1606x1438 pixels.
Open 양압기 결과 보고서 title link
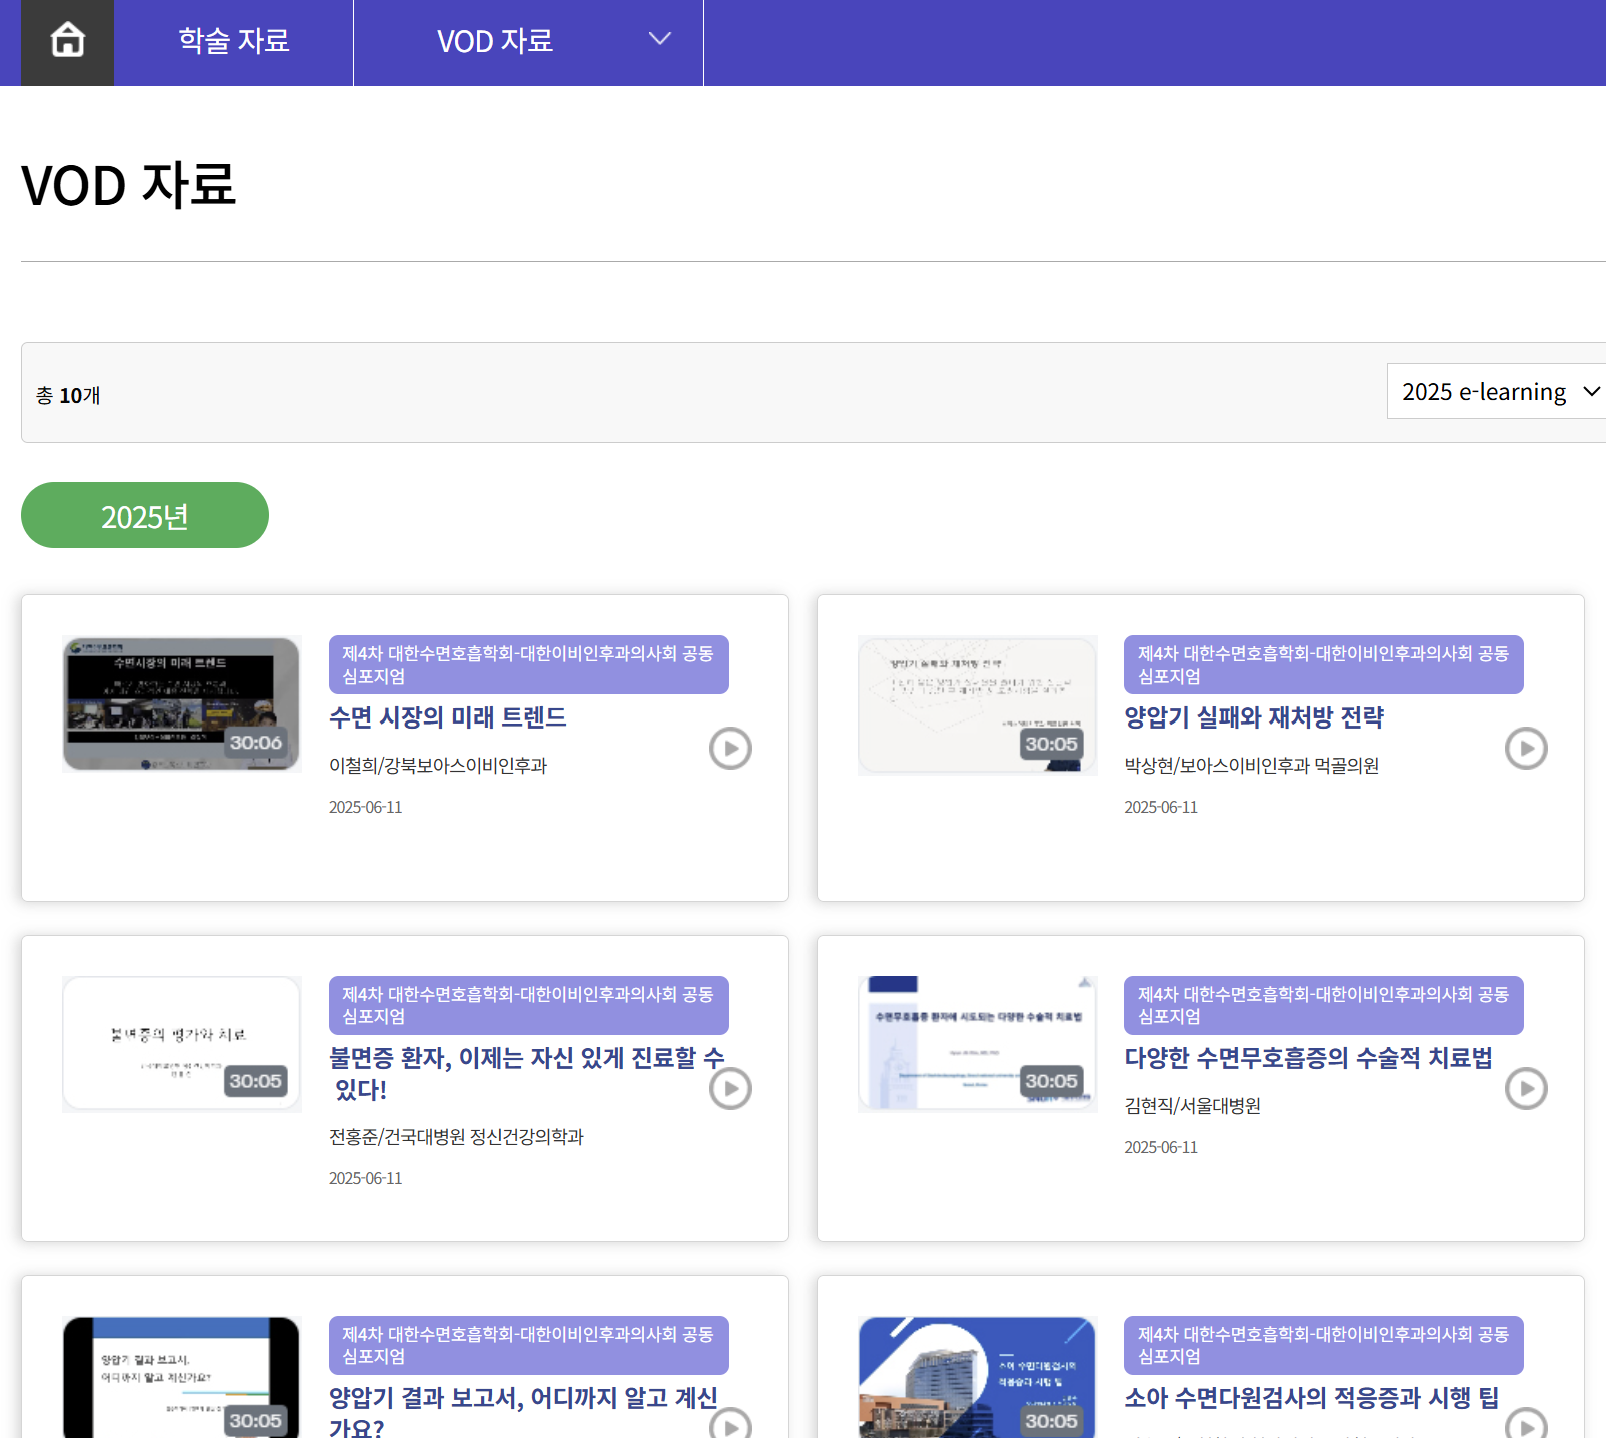click(524, 1411)
